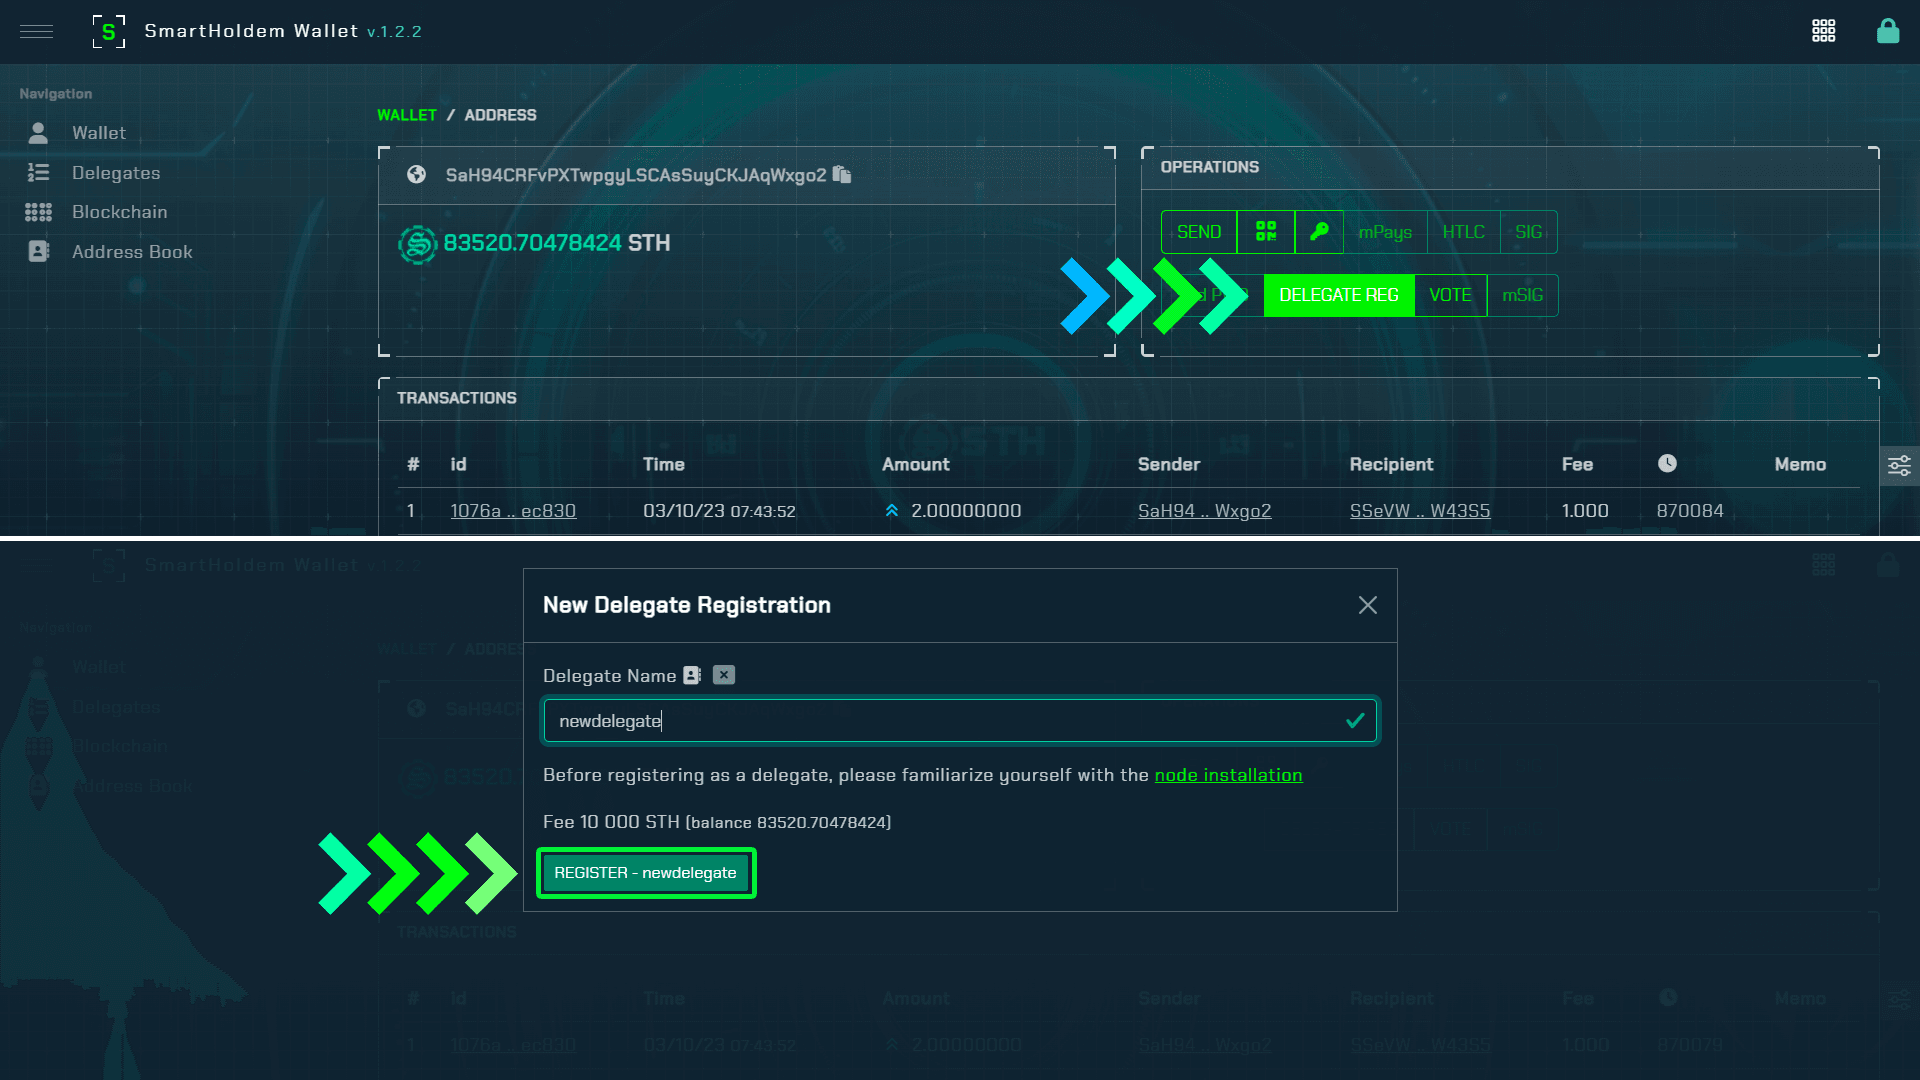Open recipient address SSeVW .. W43S5
Viewport: 1920px width, 1080px height.
click(1419, 511)
